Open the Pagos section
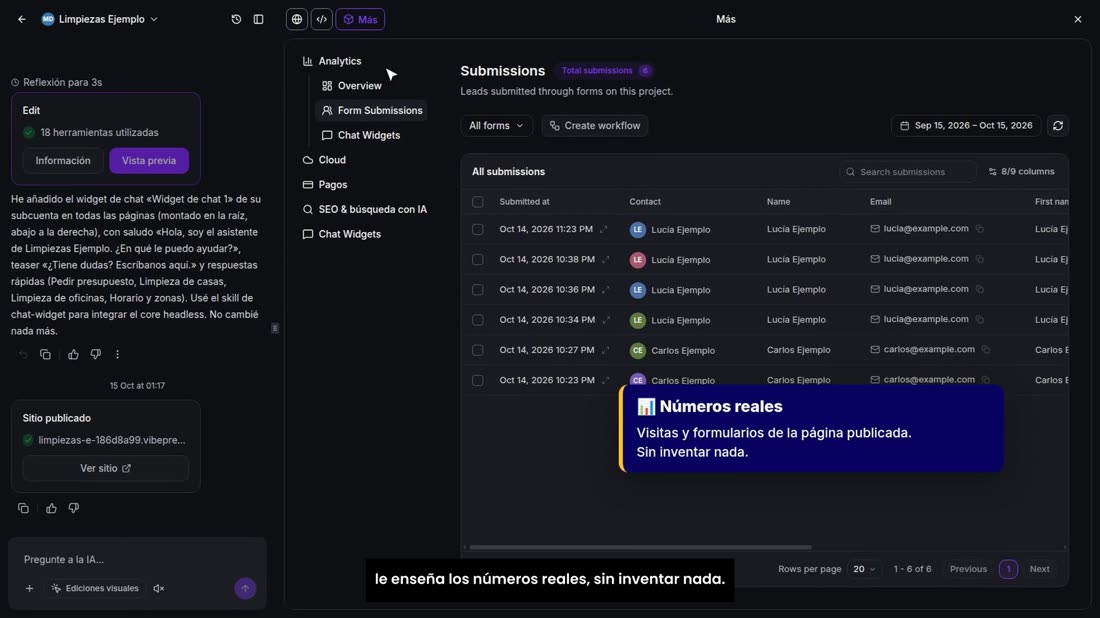The image size is (1100, 618). point(326,184)
